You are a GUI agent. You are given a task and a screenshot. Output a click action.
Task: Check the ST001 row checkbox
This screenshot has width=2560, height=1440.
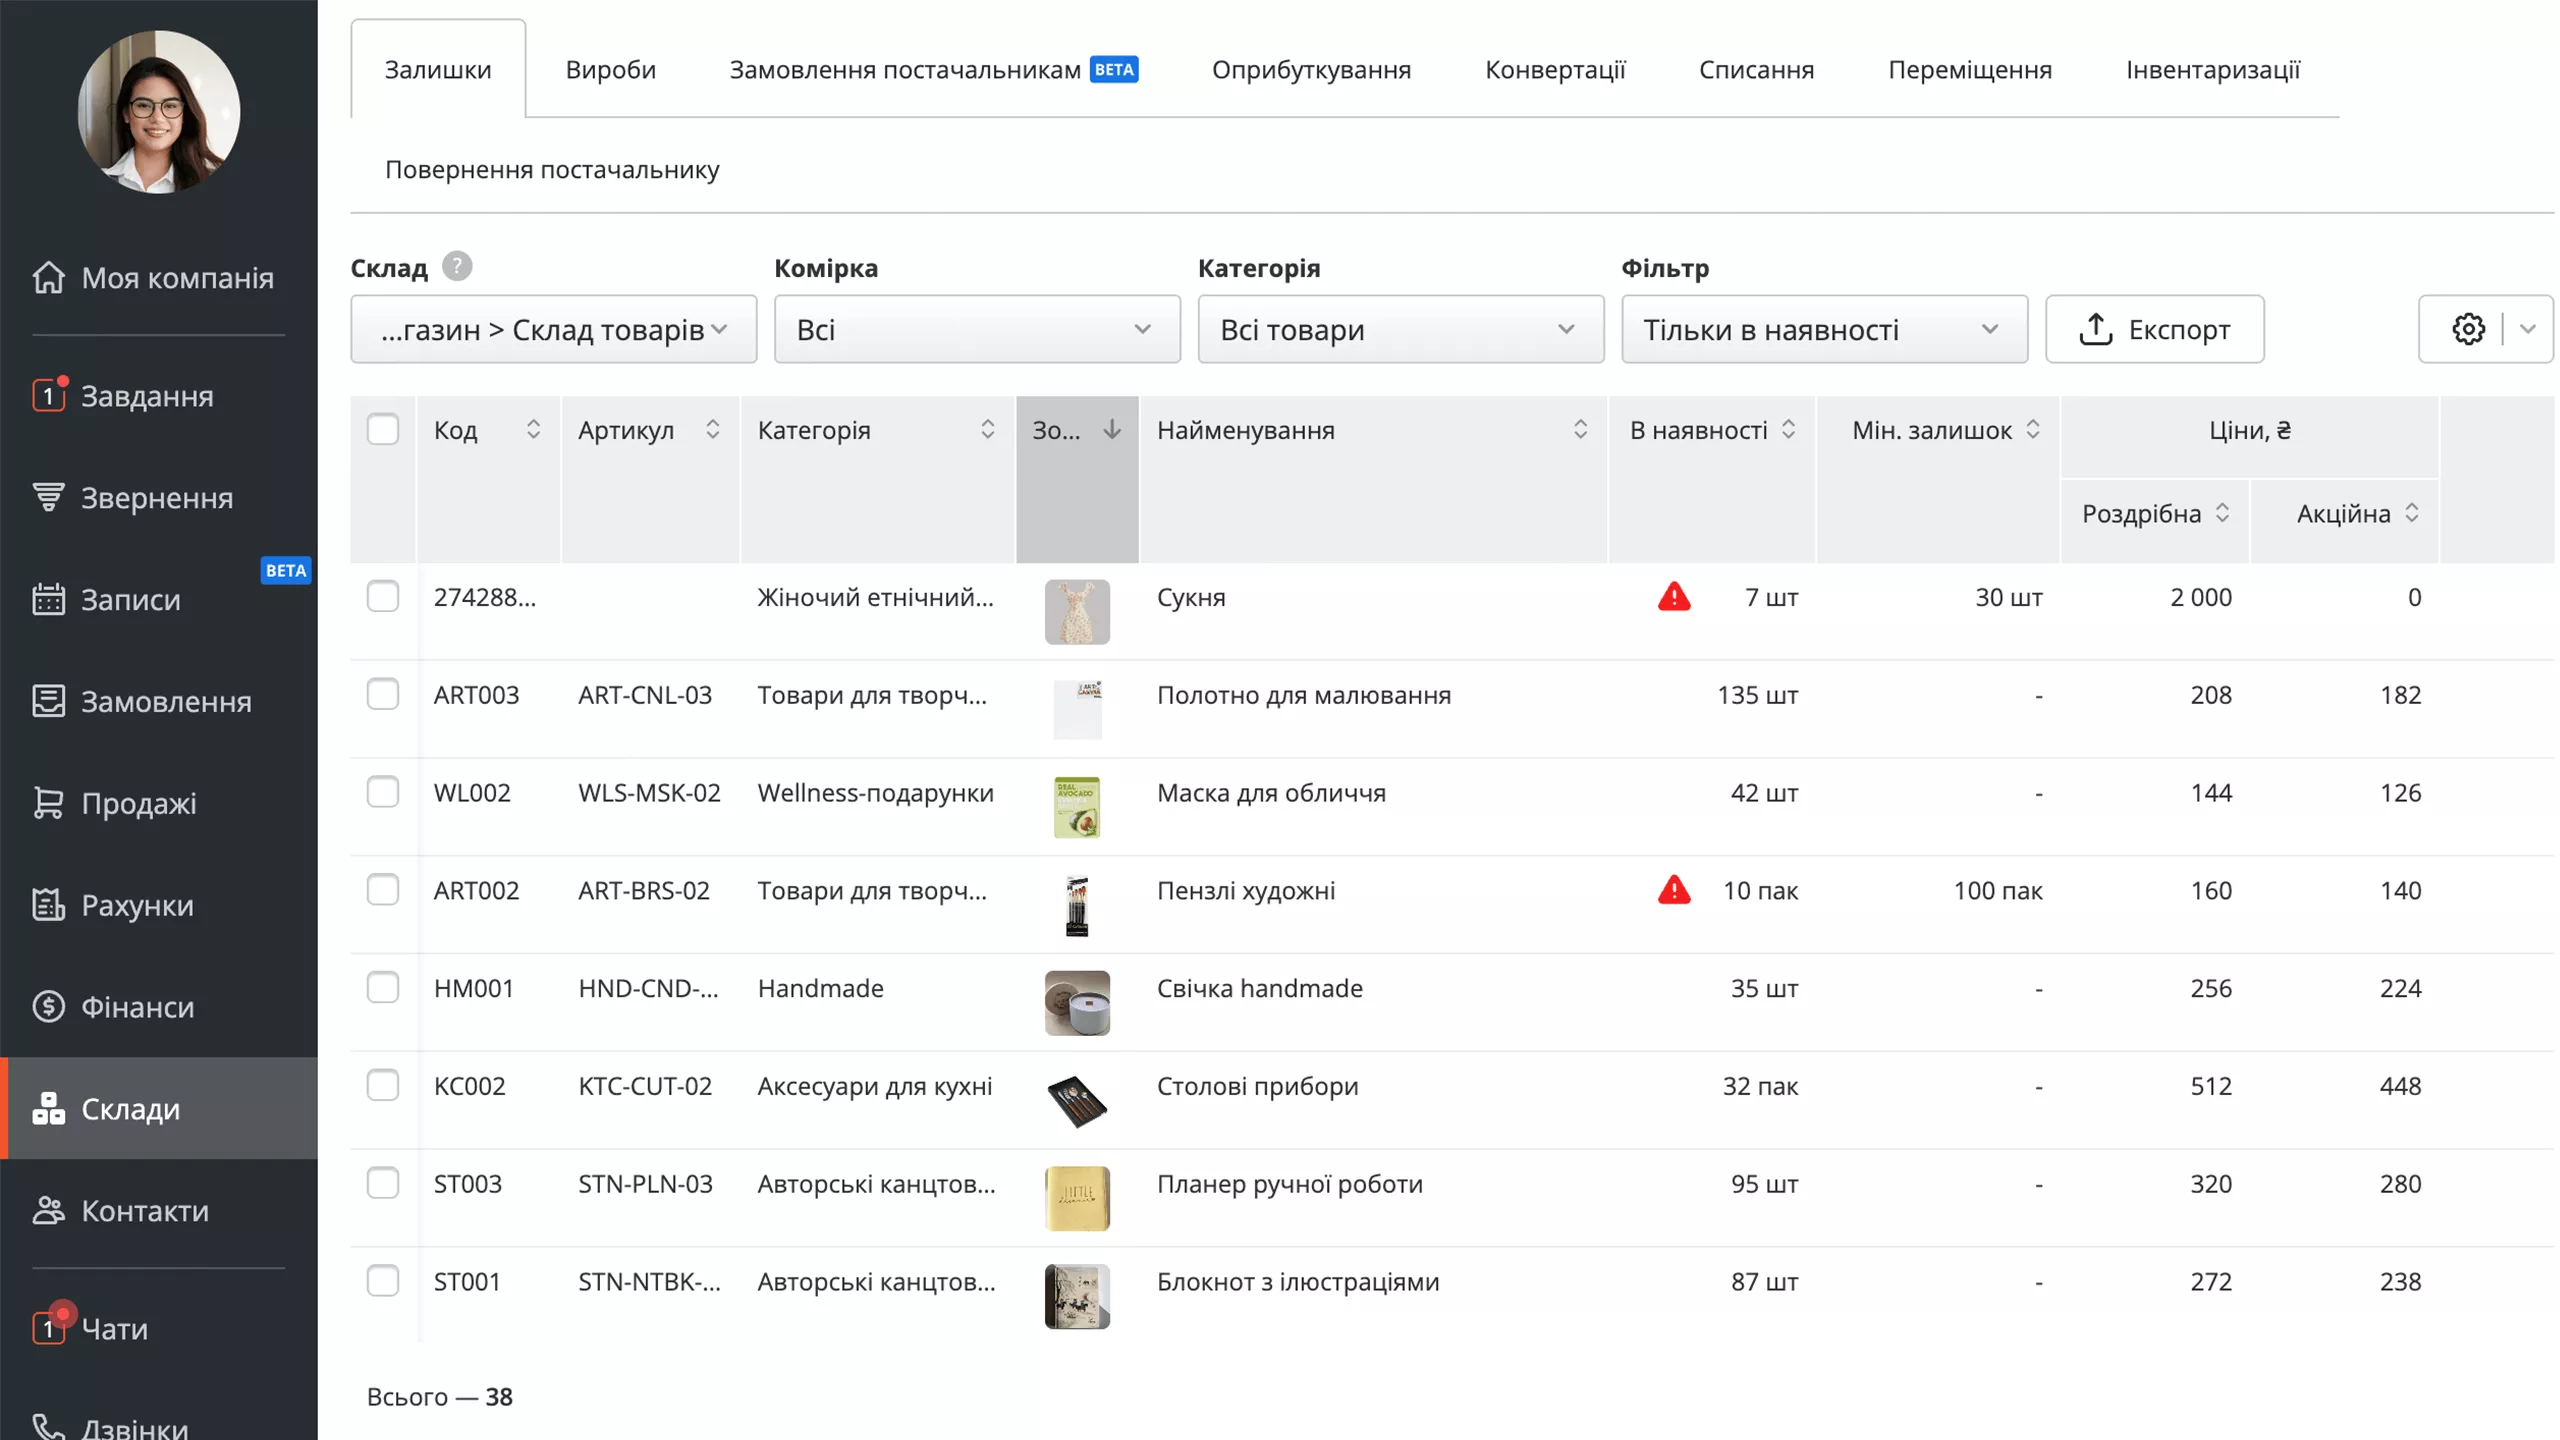[382, 1281]
